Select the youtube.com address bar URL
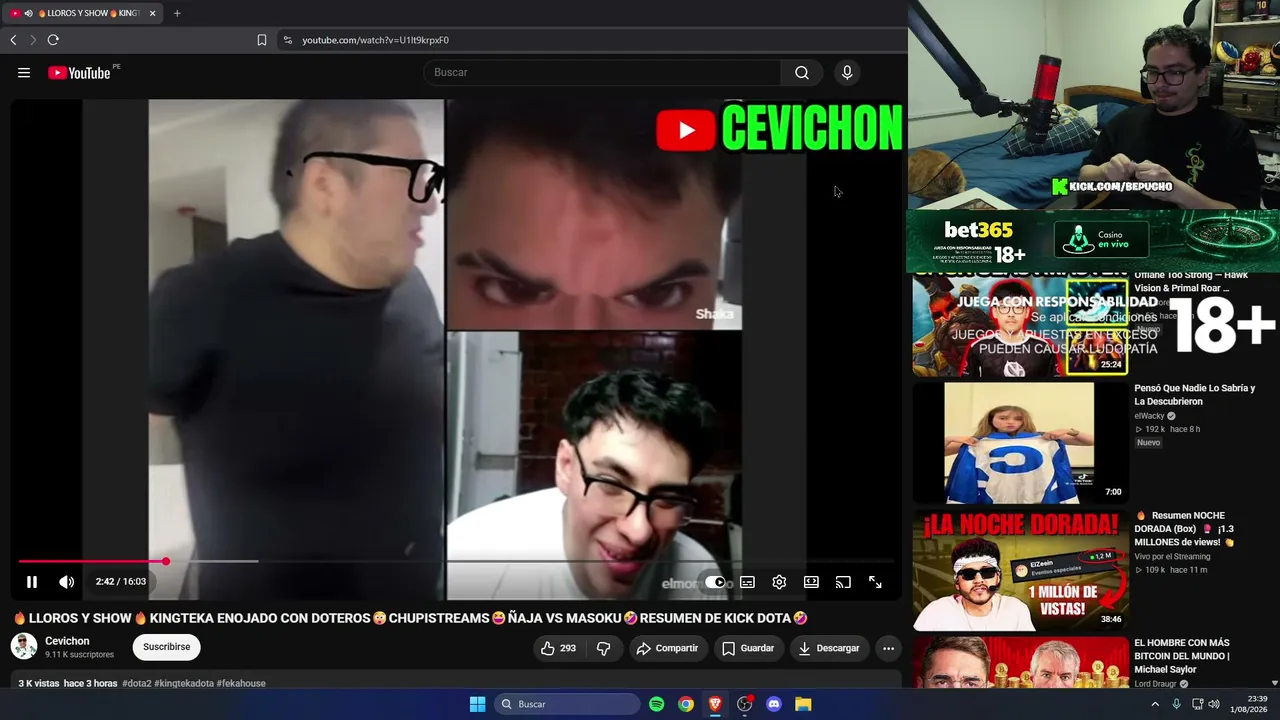Viewport: 1280px width, 720px height. [x=376, y=40]
